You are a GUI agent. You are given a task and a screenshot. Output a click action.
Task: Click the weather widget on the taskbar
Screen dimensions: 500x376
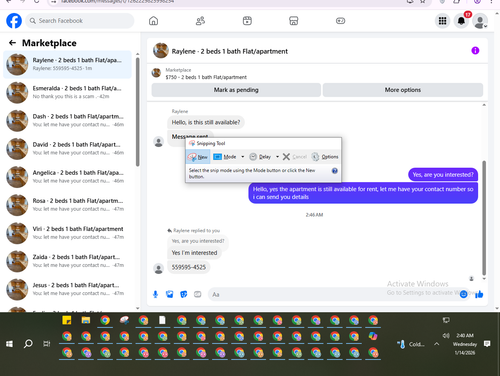(411, 344)
